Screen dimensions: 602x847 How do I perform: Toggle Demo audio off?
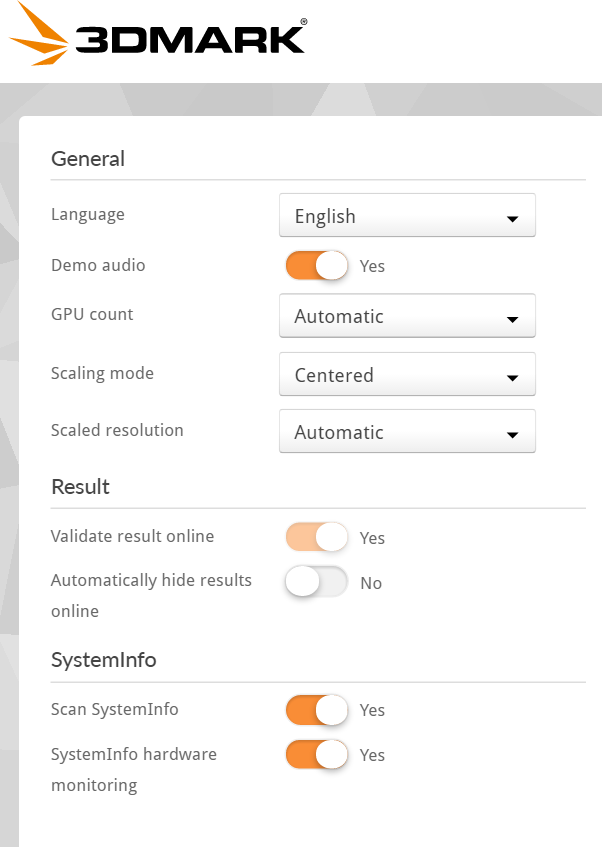coord(317,265)
